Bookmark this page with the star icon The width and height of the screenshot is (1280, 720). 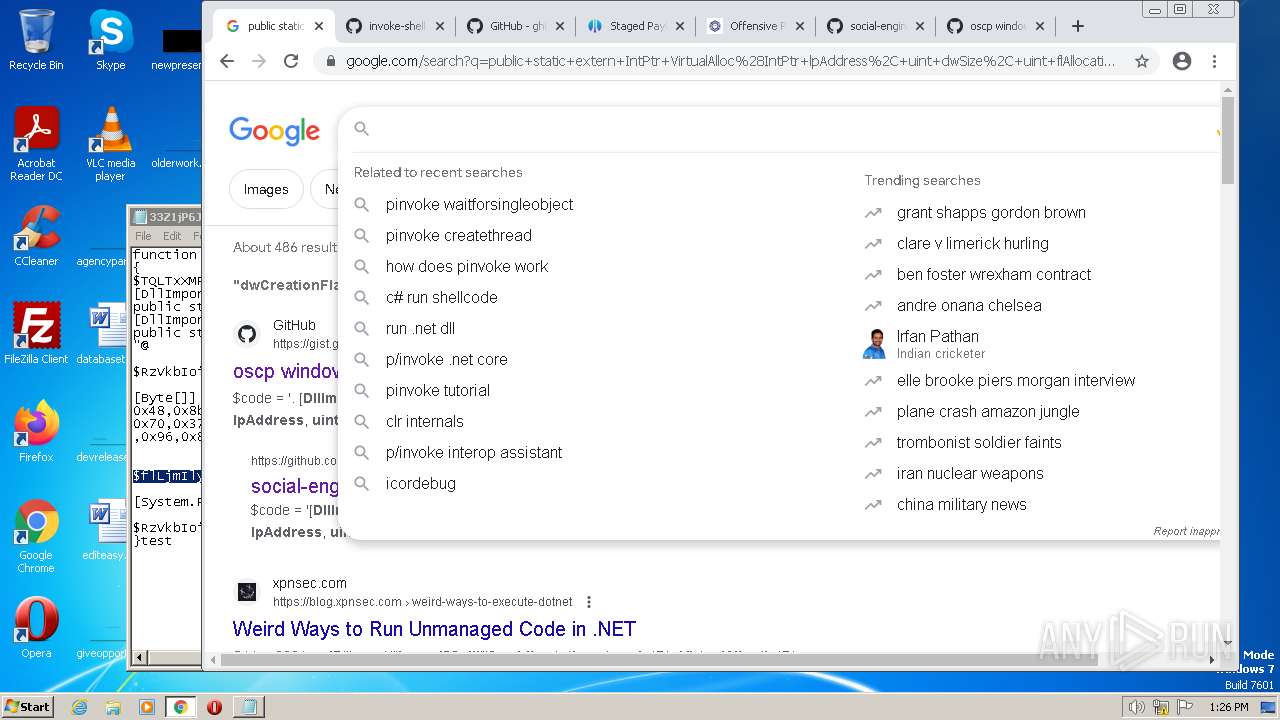(x=1141, y=61)
